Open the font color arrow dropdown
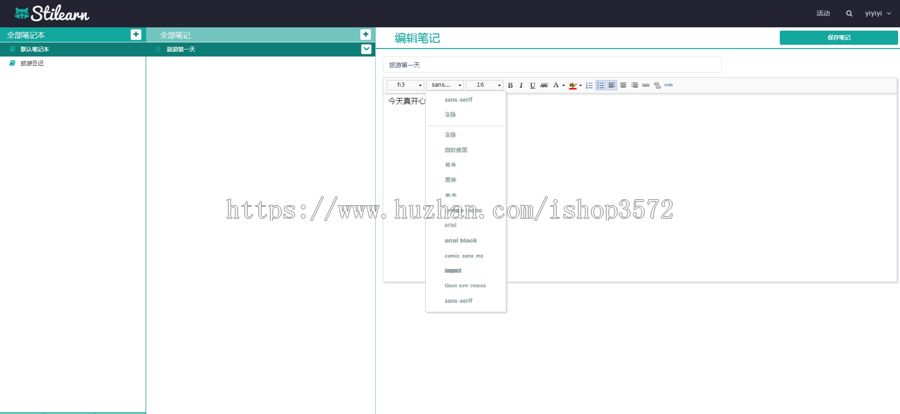The image size is (900, 414). (564, 86)
